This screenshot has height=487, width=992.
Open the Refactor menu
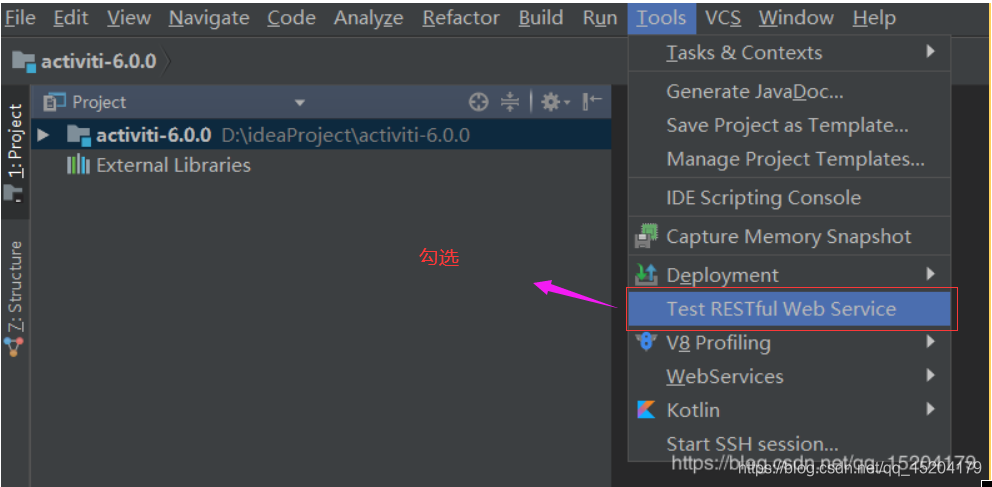[x=461, y=18]
